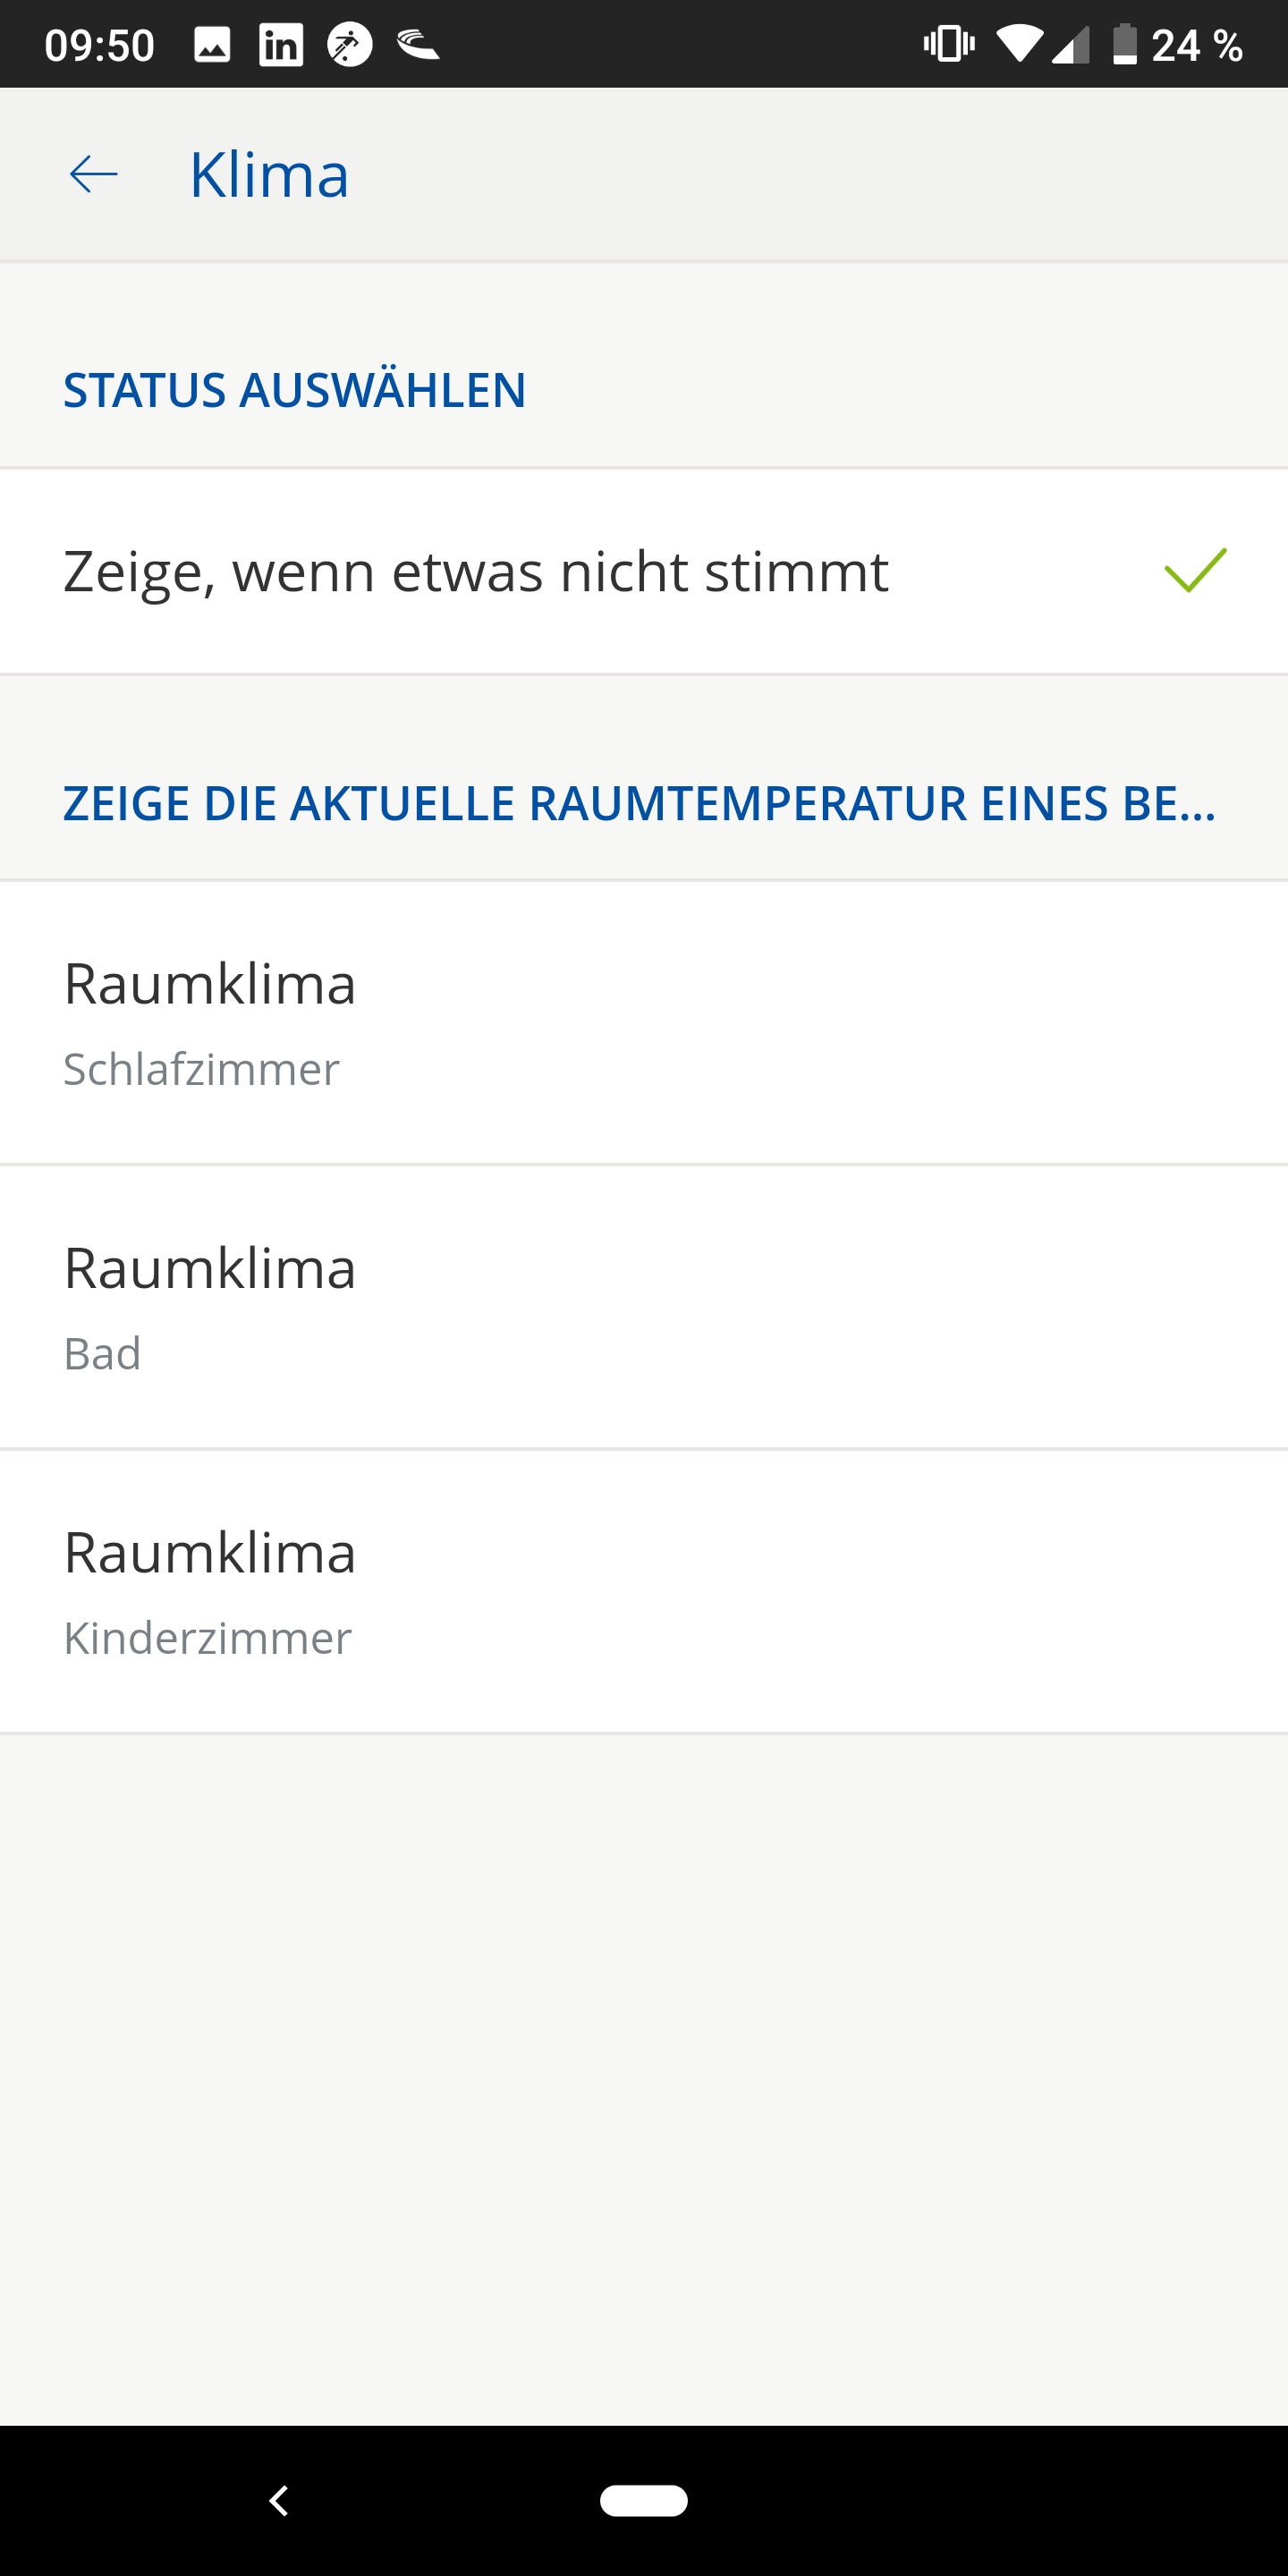Tap the 24 % battery percentage text

1197,45
